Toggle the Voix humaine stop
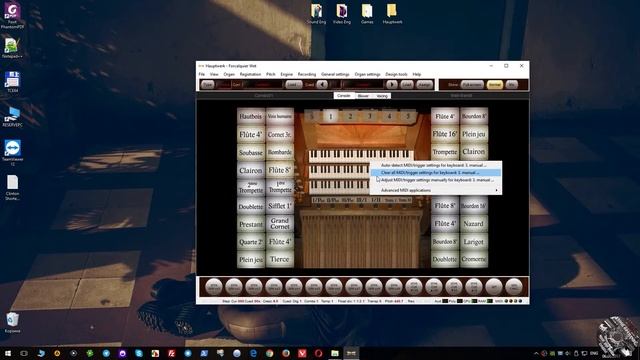The width and height of the screenshot is (640, 360). coord(280,116)
